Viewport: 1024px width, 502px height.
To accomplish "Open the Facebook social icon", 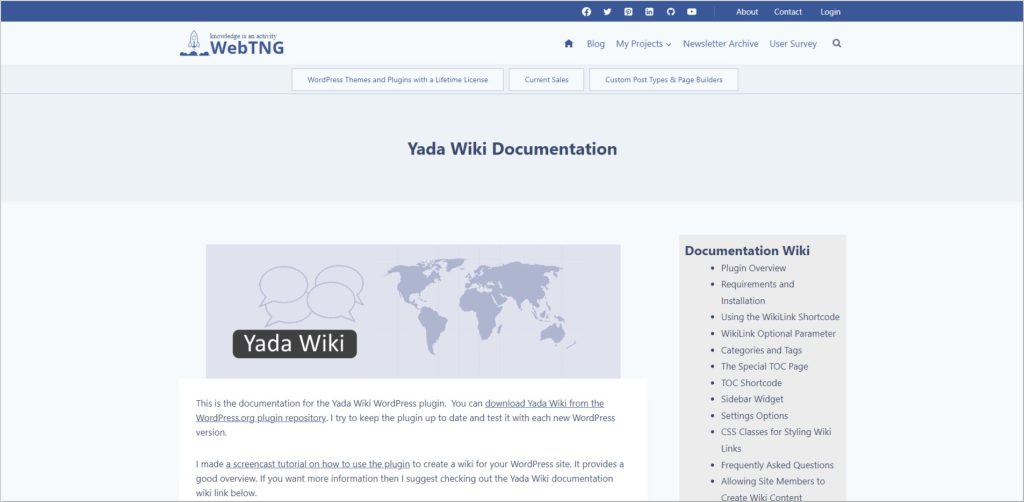I will 586,12.
